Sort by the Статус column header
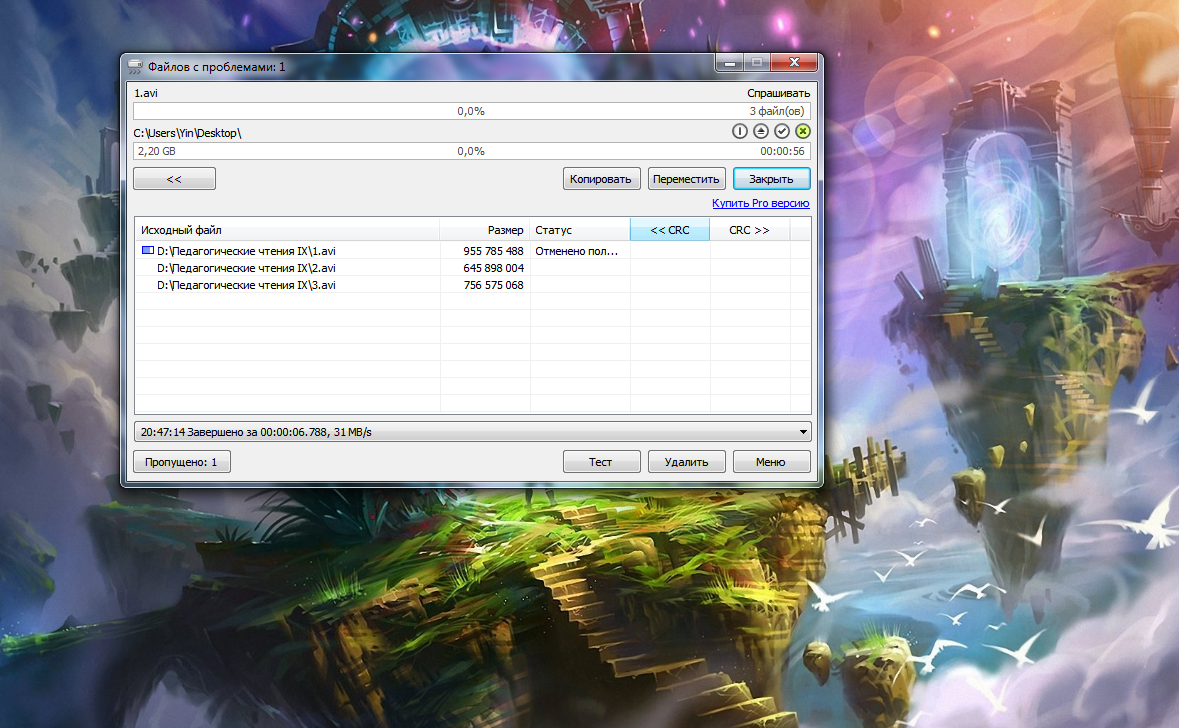Screen dimensions: 1179x728 click(x=580, y=230)
